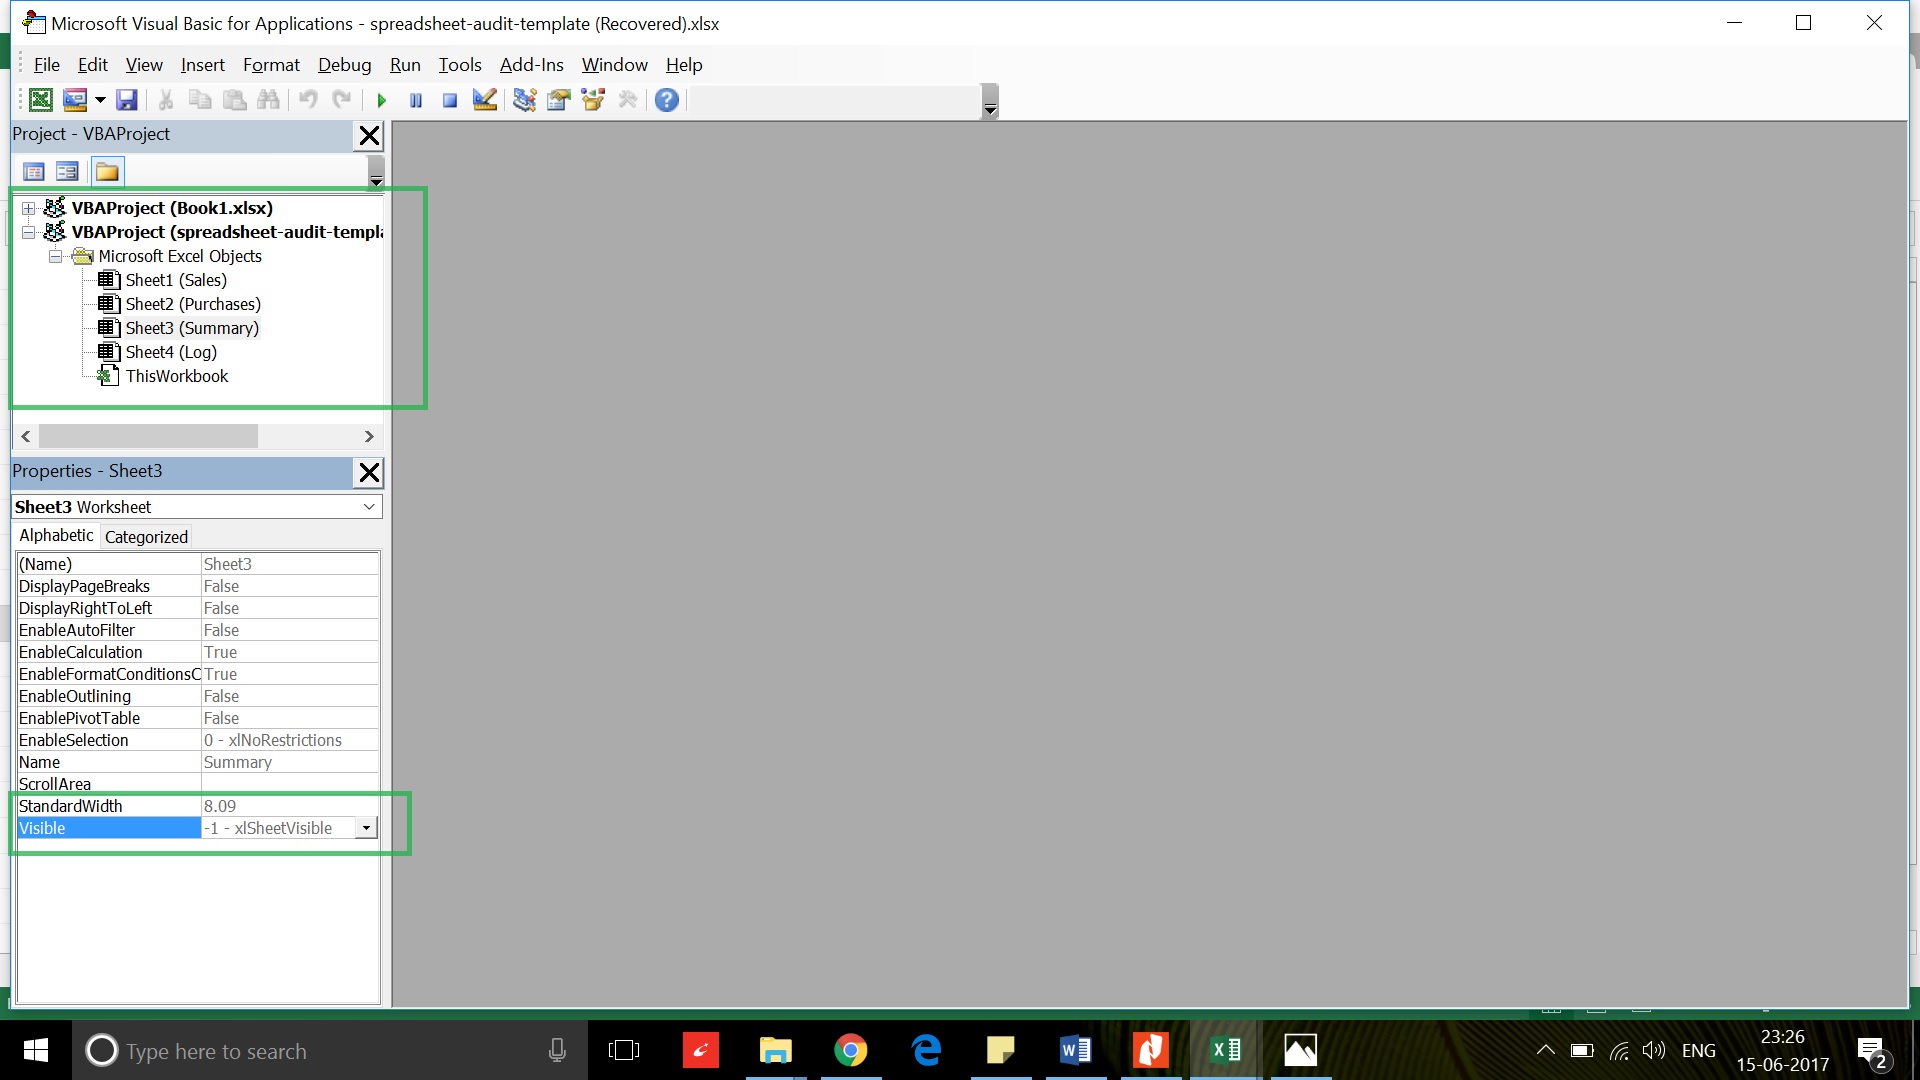Open Object Browser toolbar icon

pos(593,100)
